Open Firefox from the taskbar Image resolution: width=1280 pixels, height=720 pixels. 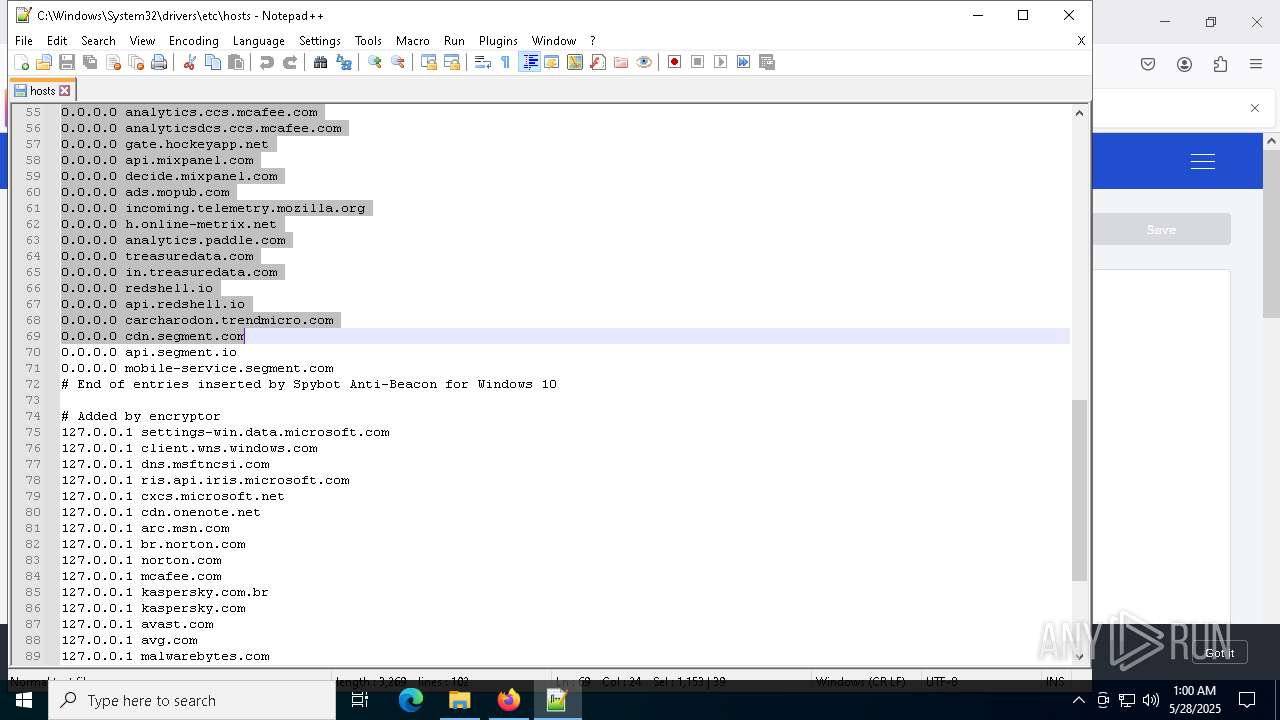[508, 700]
